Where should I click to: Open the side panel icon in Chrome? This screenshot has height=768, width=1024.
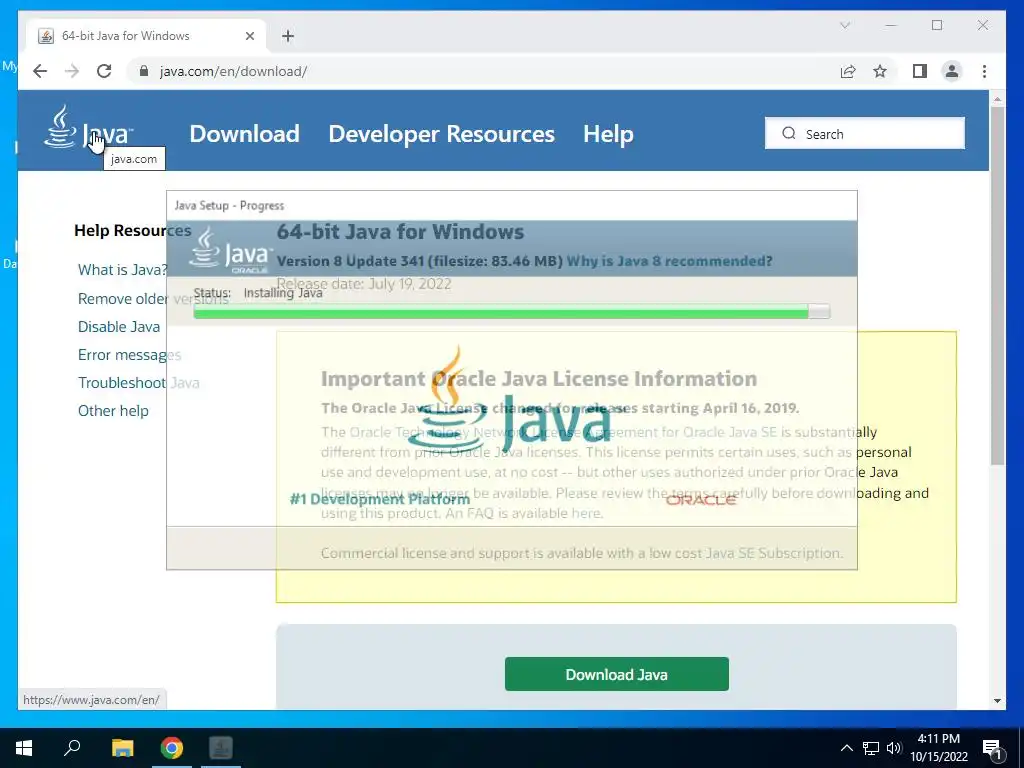click(x=920, y=71)
